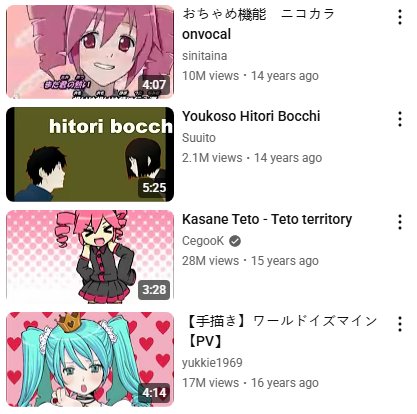
Task: Play the hitori bocchi thumbnail
Action: click(90, 154)
